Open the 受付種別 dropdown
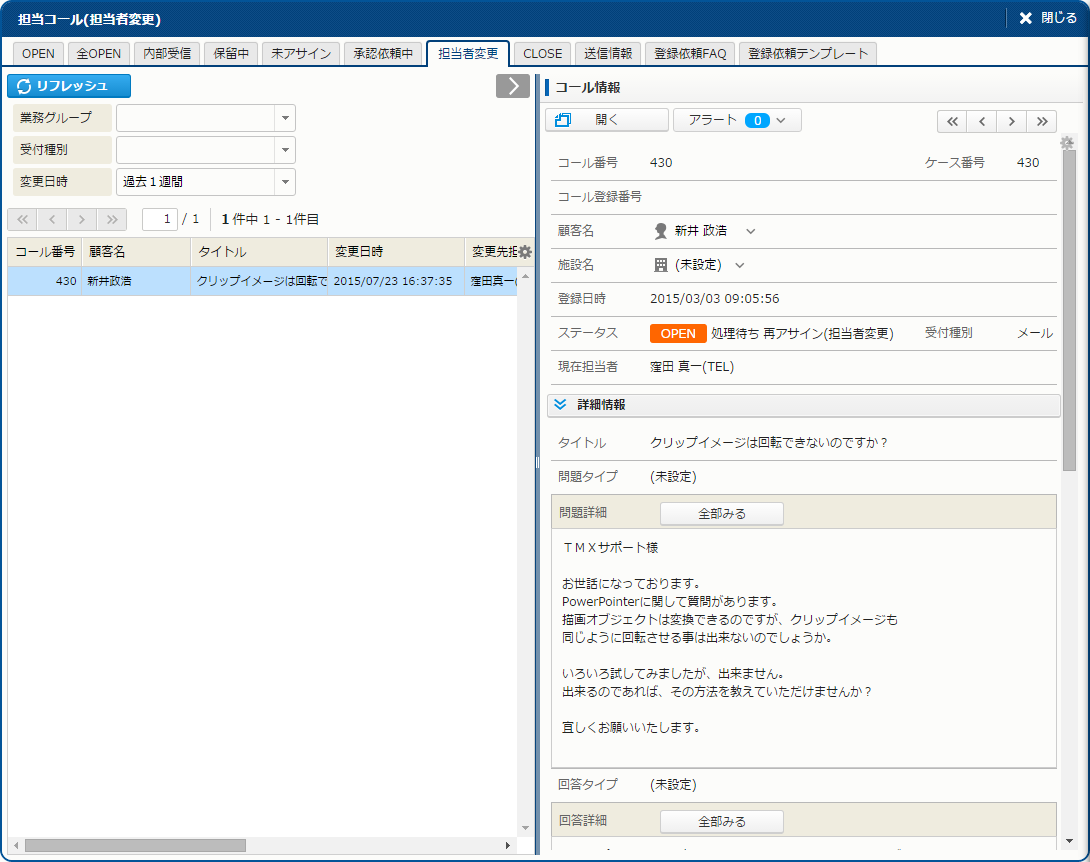1090x862 pixels. 285,150
